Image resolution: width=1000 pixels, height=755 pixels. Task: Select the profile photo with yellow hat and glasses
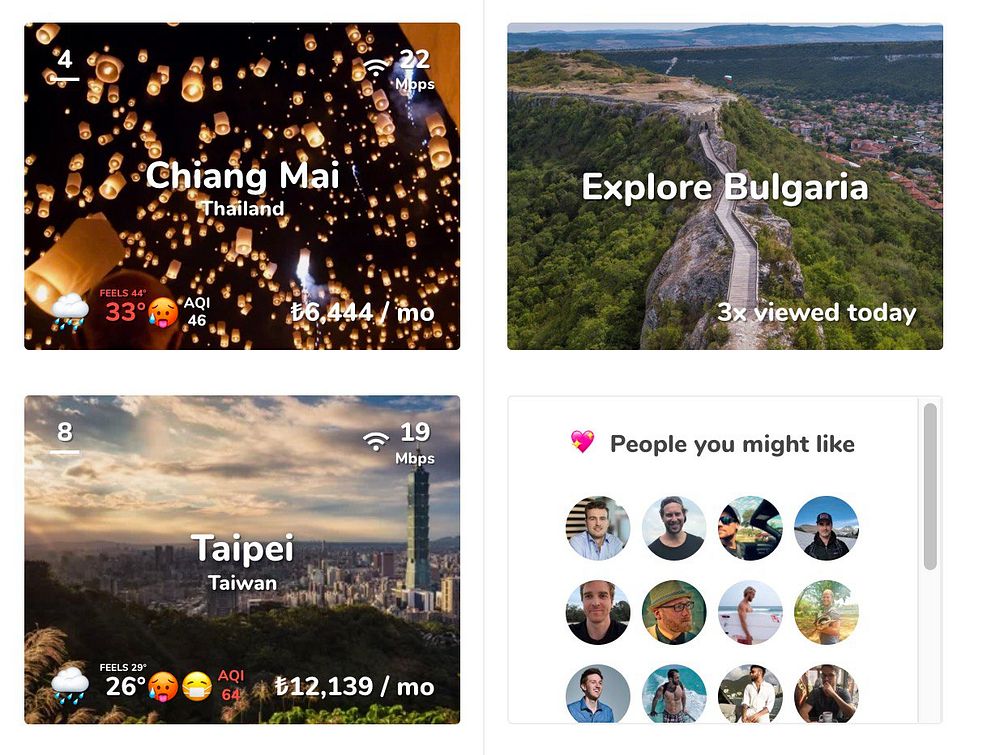[674, 612]
